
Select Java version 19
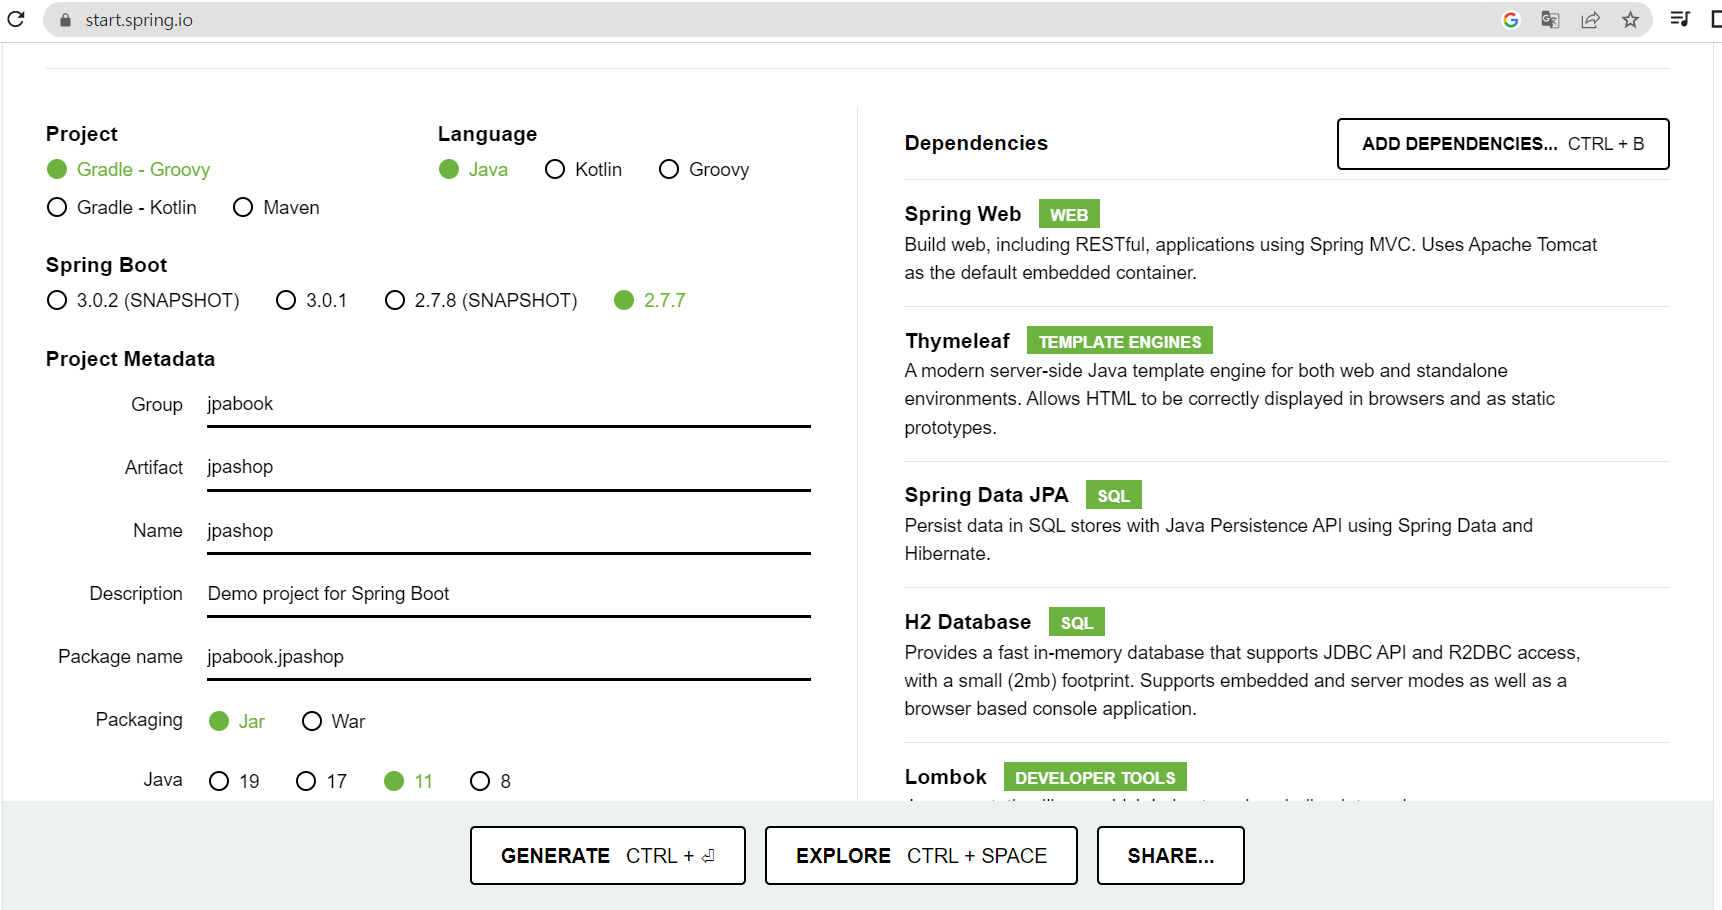(x=234, y=781)
